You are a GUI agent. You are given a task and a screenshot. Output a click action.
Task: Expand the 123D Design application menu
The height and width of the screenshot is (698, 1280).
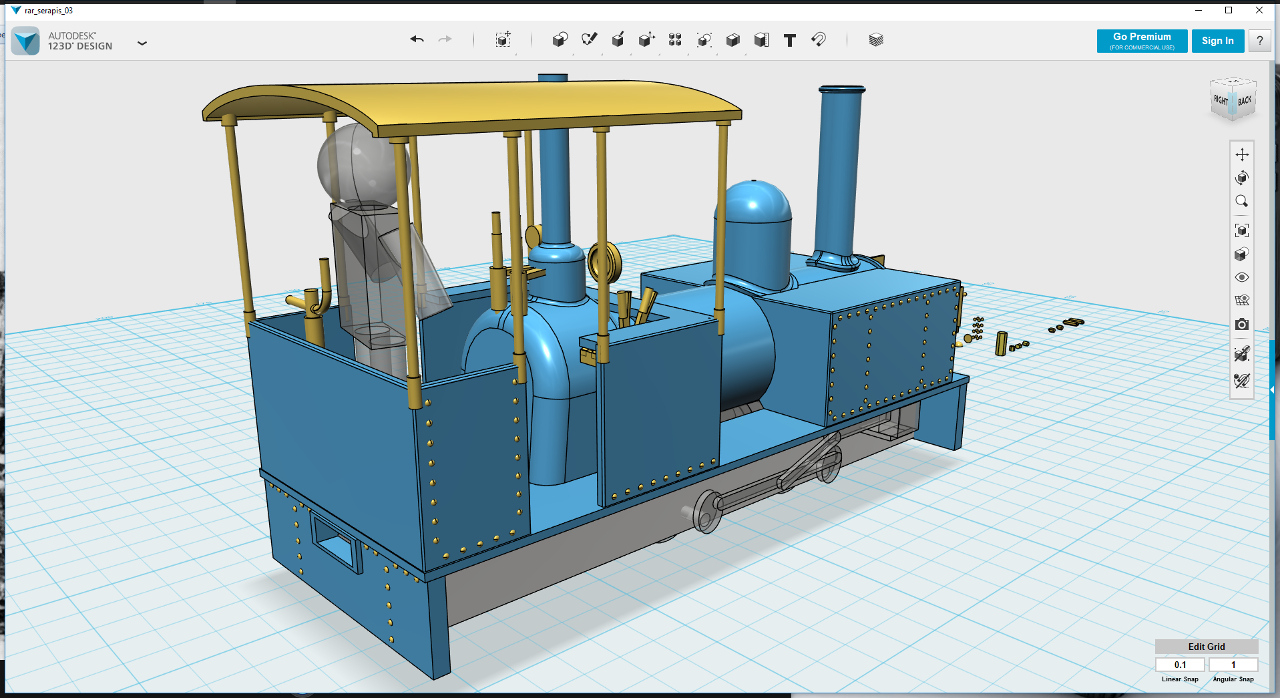point(142,43)
